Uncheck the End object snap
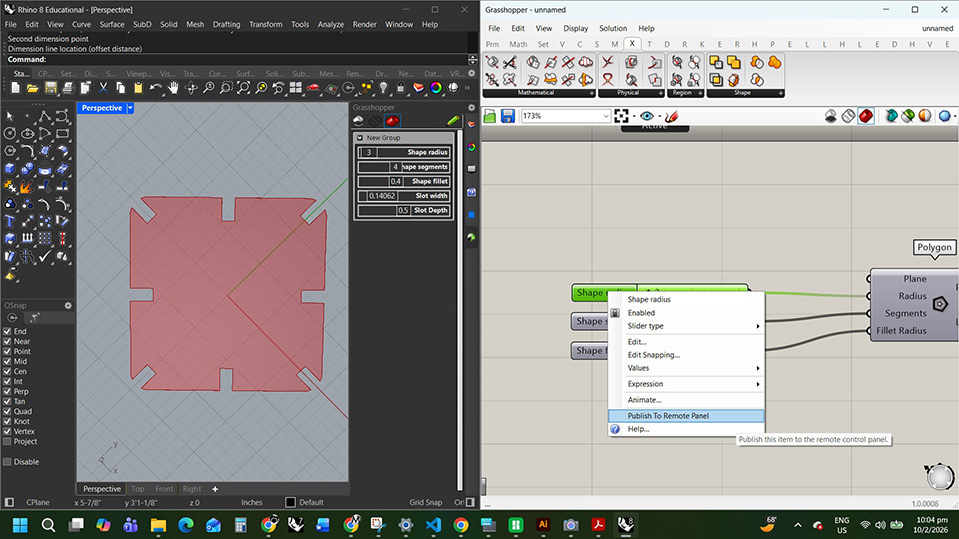The width and height of the screenshot is (959, 539). coord(8,331)
